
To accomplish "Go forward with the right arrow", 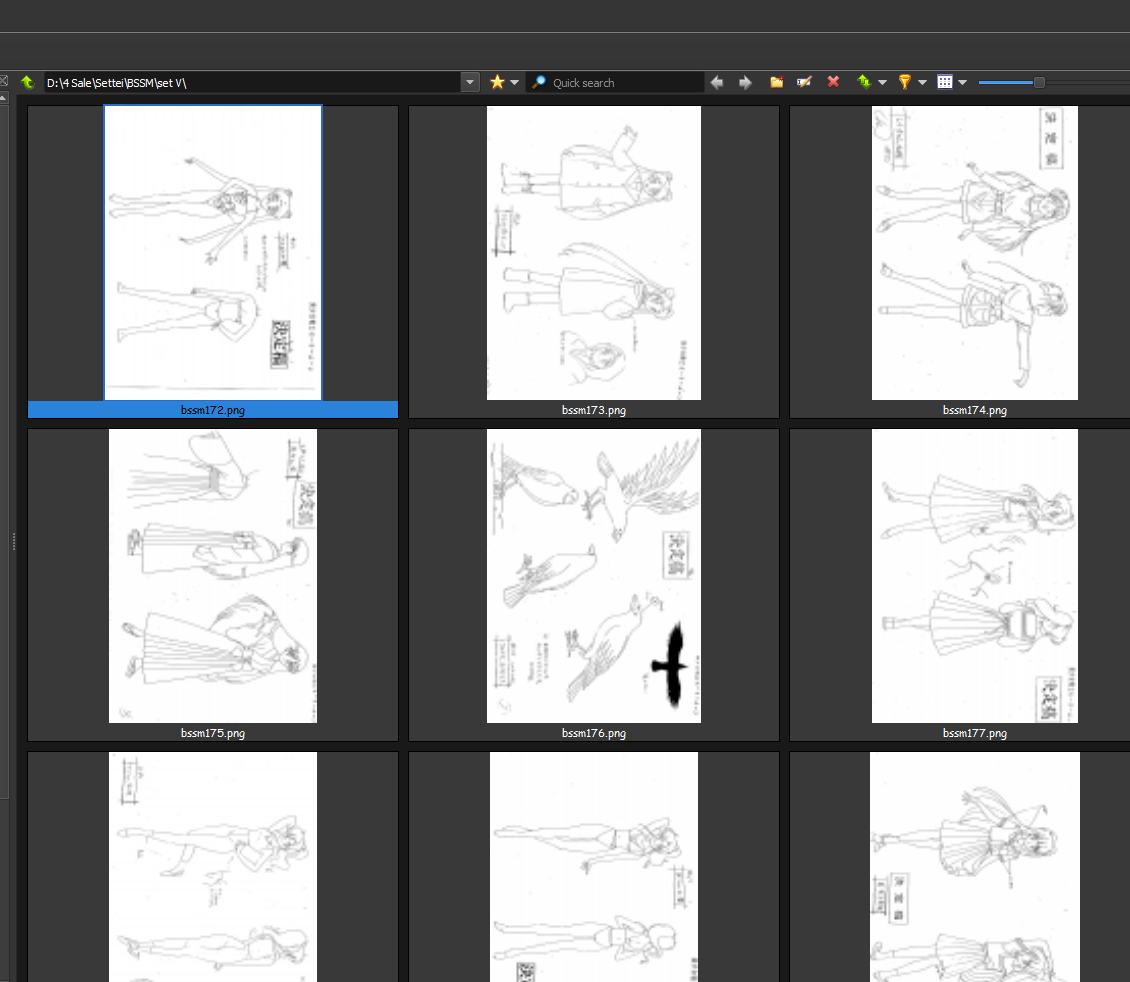I will (x=745, y=83).
